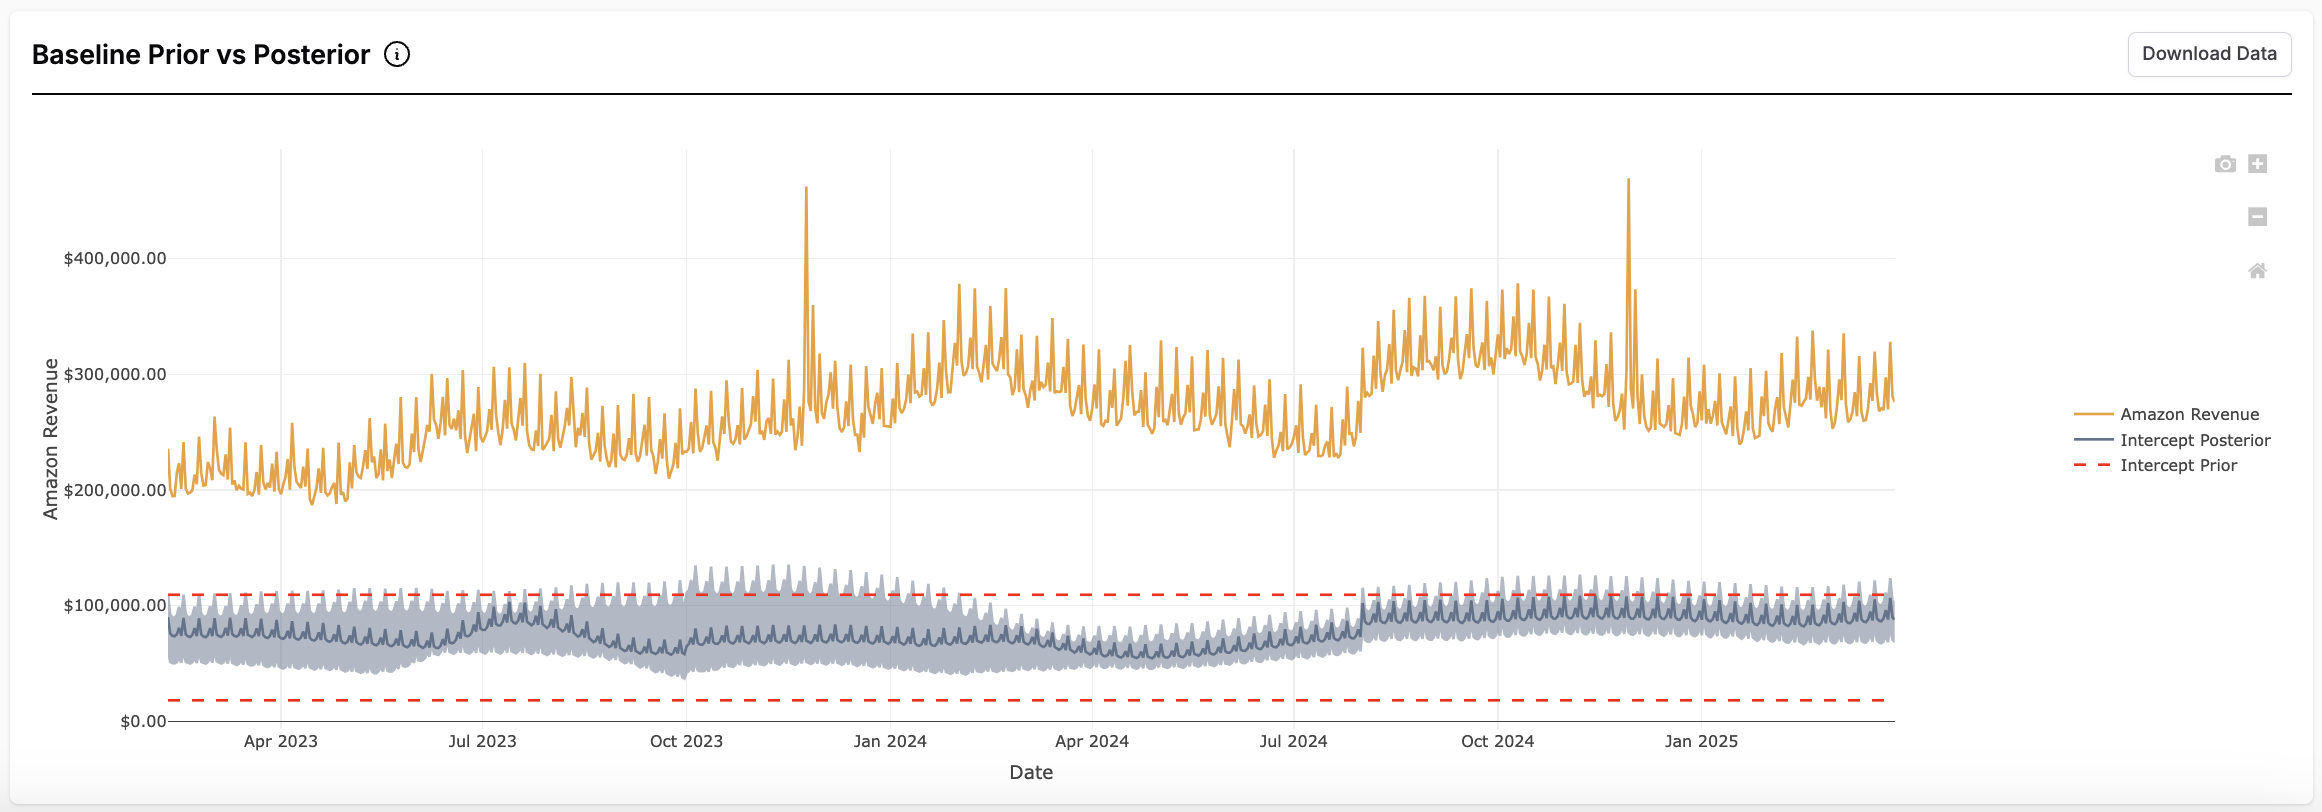Click the info icon beside the chart title
The image size is (2322, 812).
click(397, 55)
